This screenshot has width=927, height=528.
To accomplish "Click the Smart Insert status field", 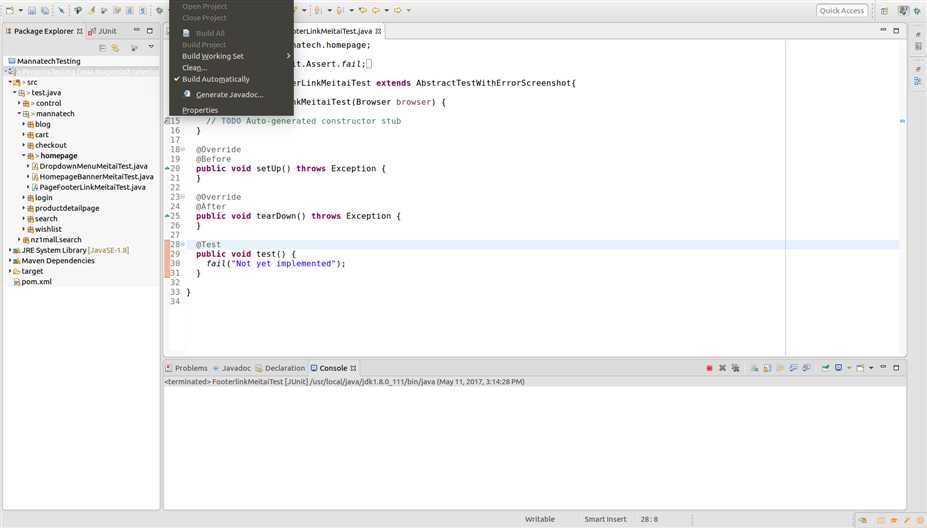I will point(605,519).
